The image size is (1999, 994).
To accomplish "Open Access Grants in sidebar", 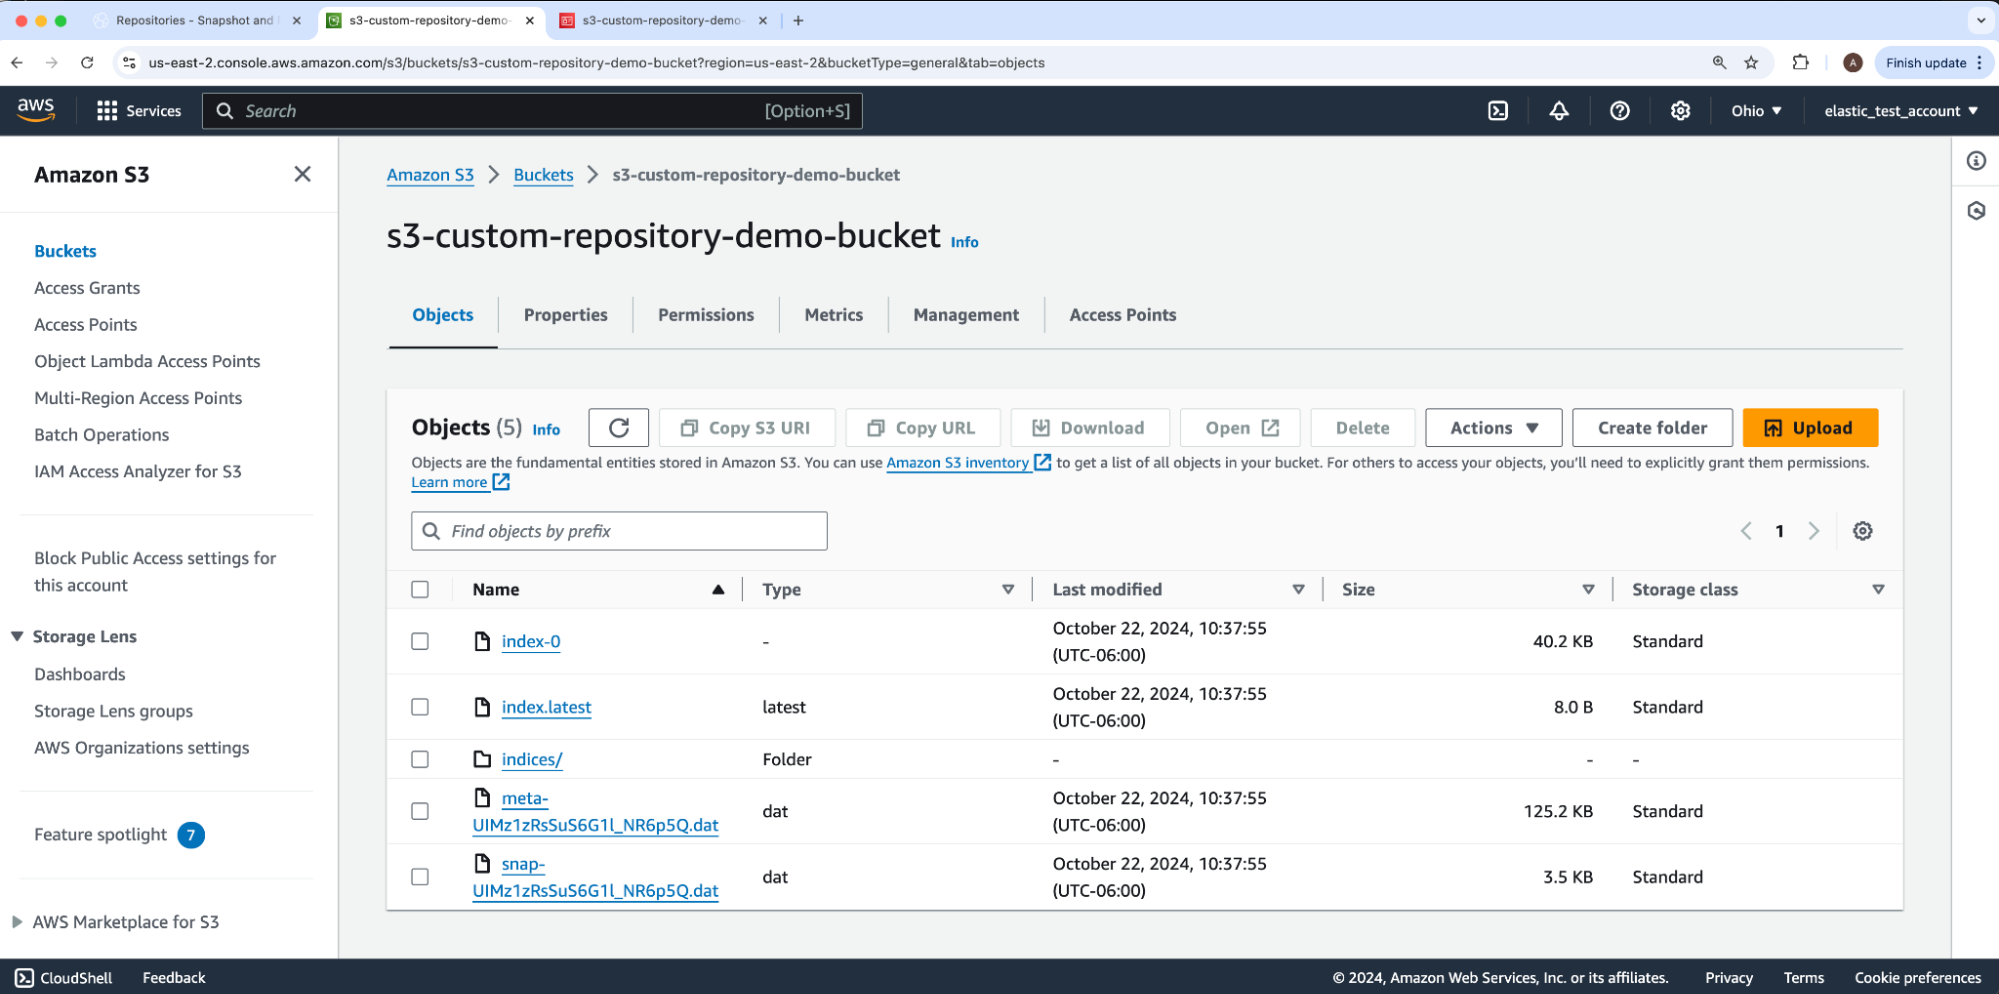I will [87, 288].
